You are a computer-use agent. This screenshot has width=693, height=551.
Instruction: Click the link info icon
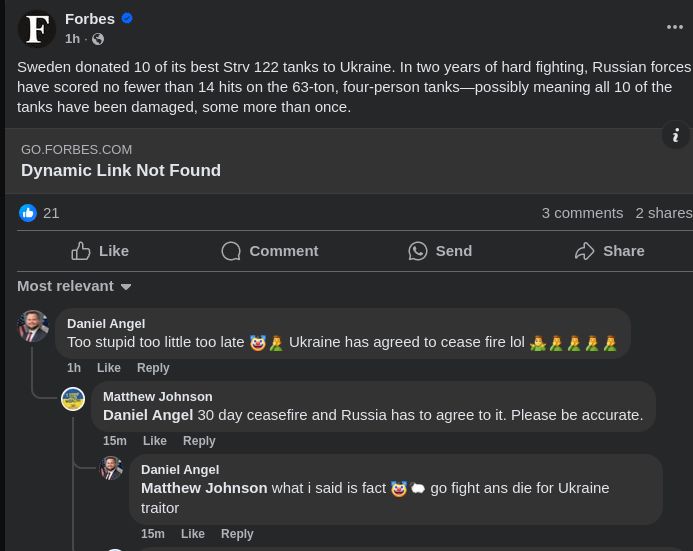[676, 135]
